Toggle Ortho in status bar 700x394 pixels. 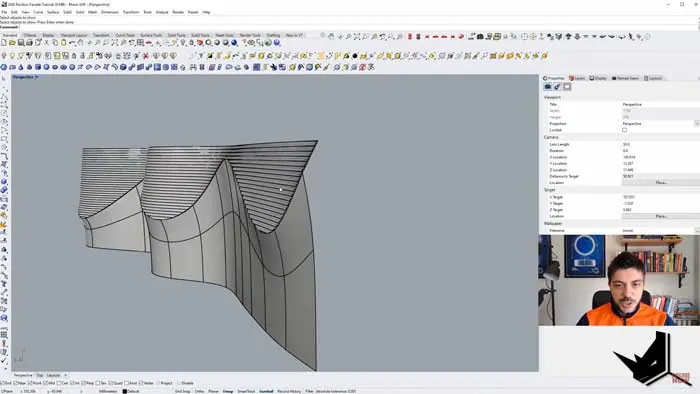tap(199, 391)
